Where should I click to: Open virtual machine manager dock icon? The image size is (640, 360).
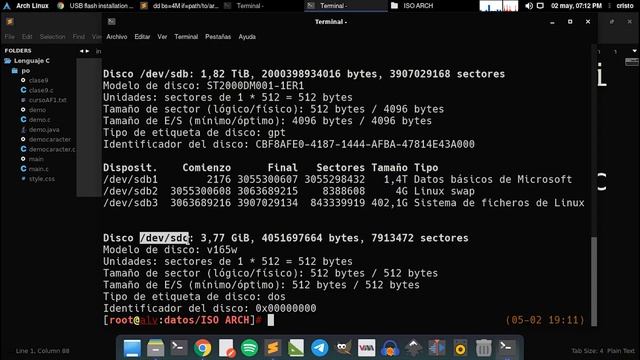click(x=367, y=348)
